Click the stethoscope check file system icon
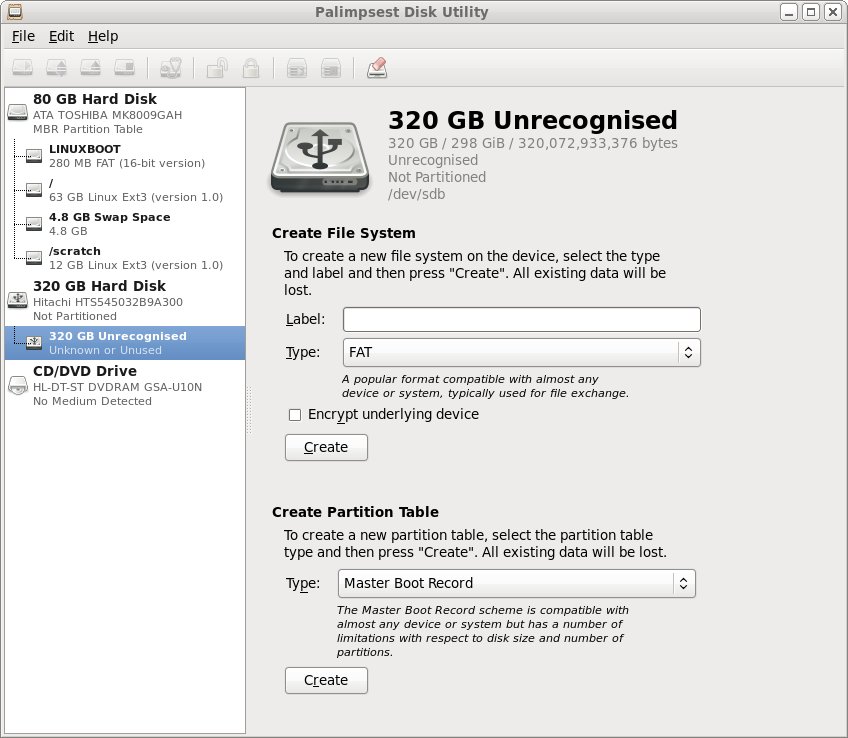 pyautogui.click(x=170, y=68)
